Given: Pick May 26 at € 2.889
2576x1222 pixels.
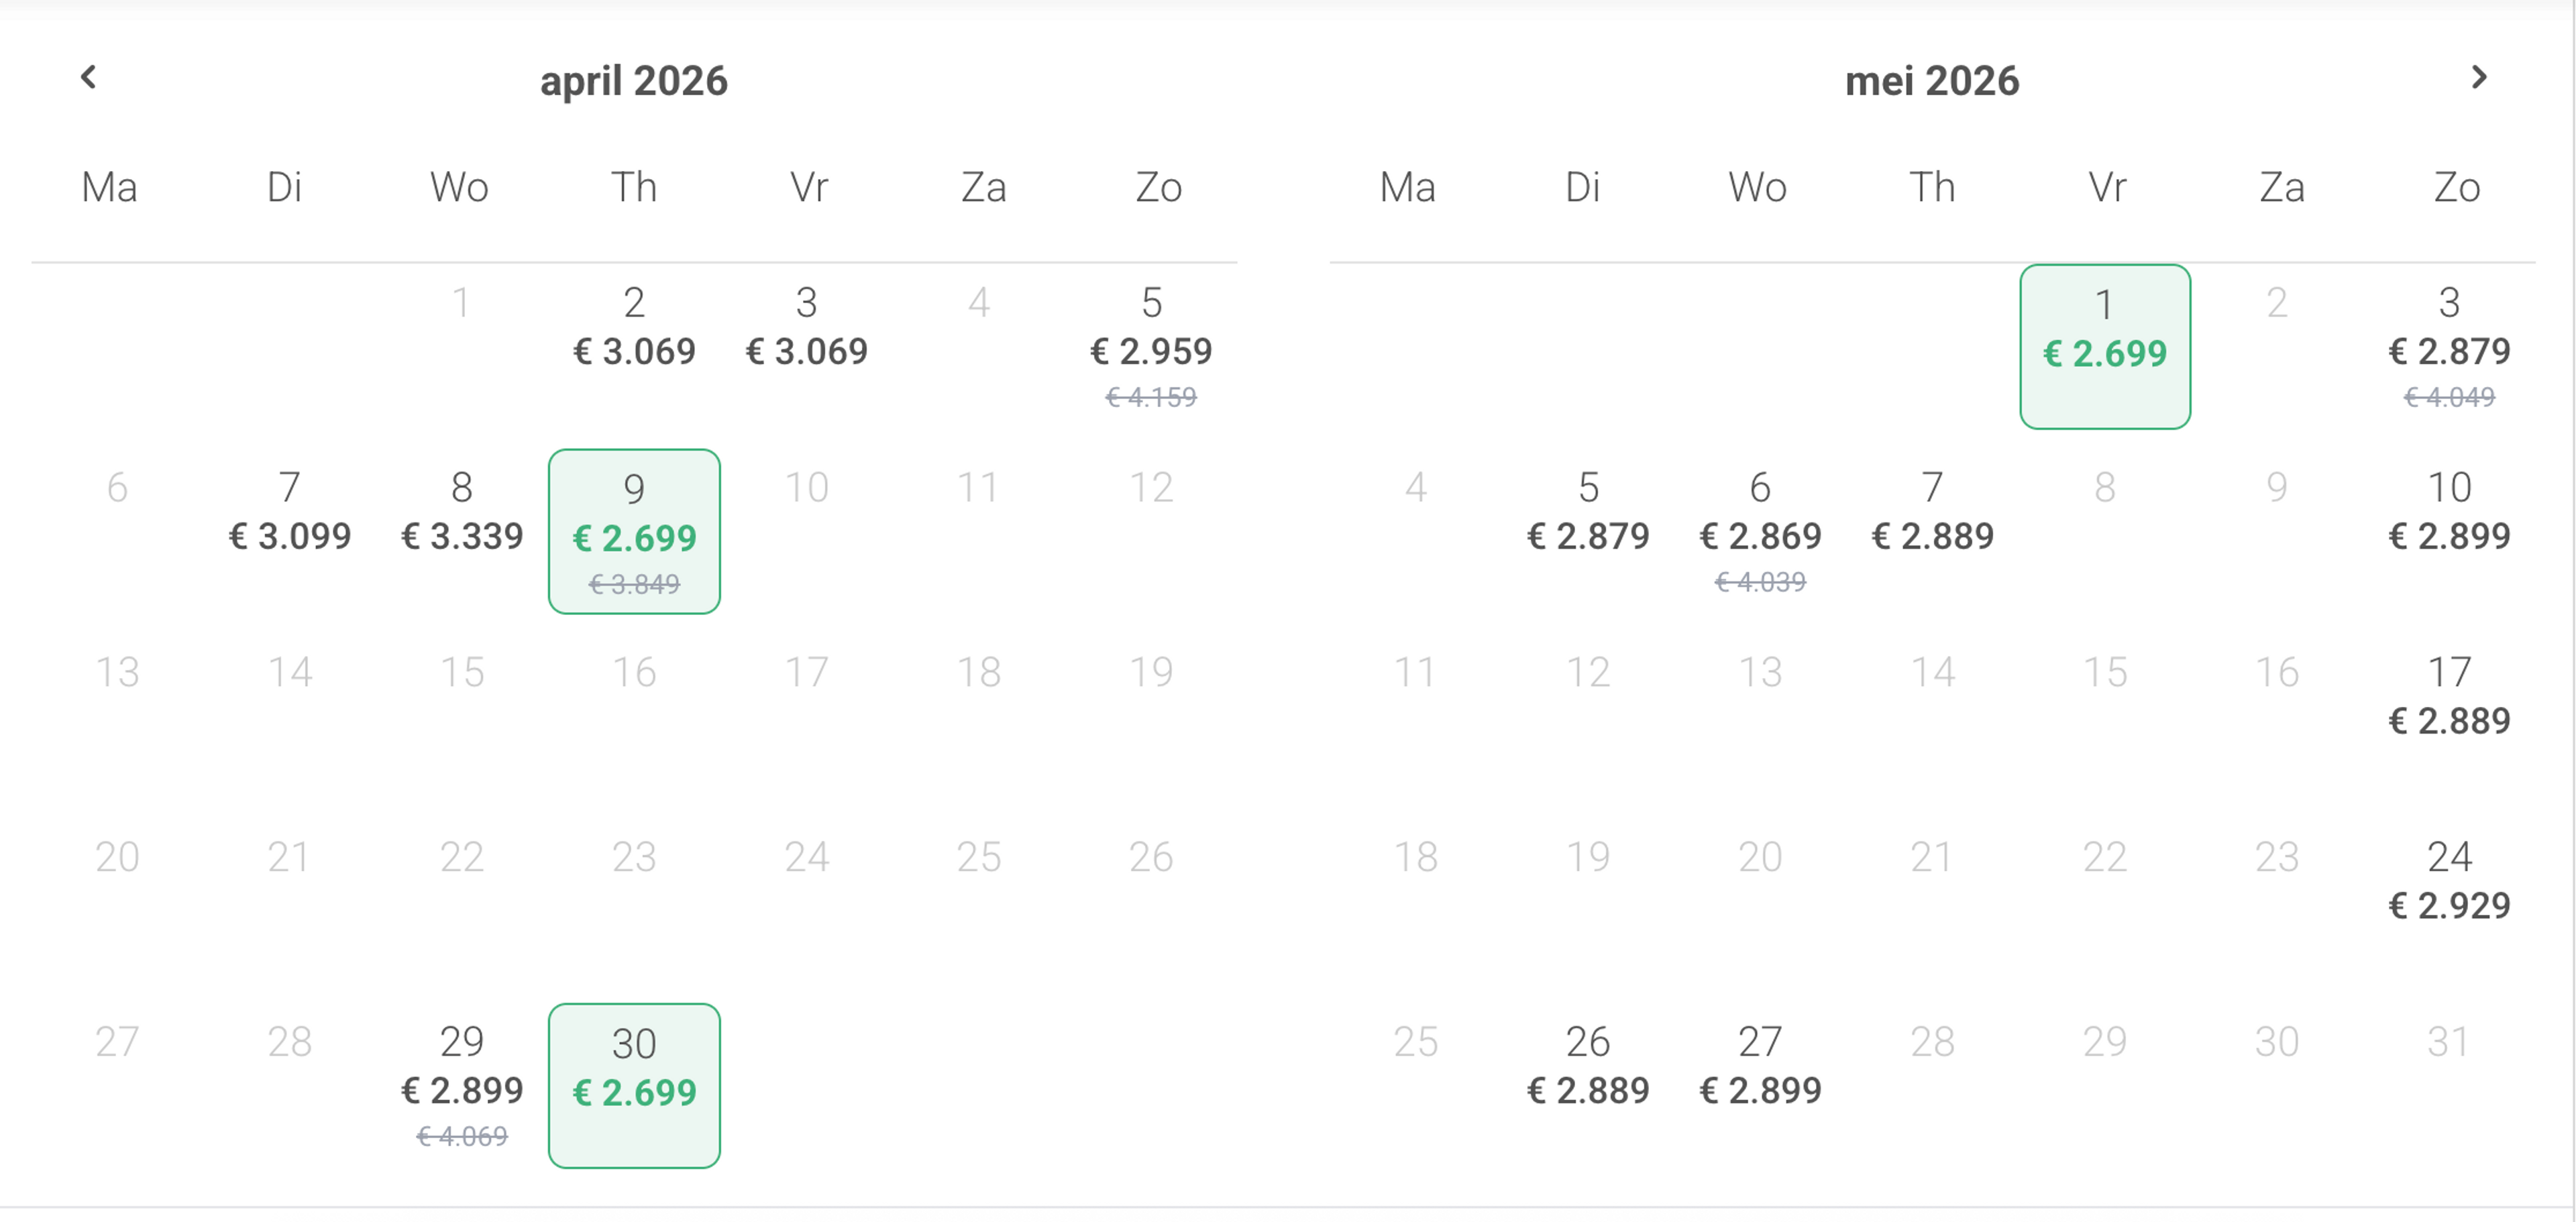Looking at the screenshot, I should click(1588, 1066).
